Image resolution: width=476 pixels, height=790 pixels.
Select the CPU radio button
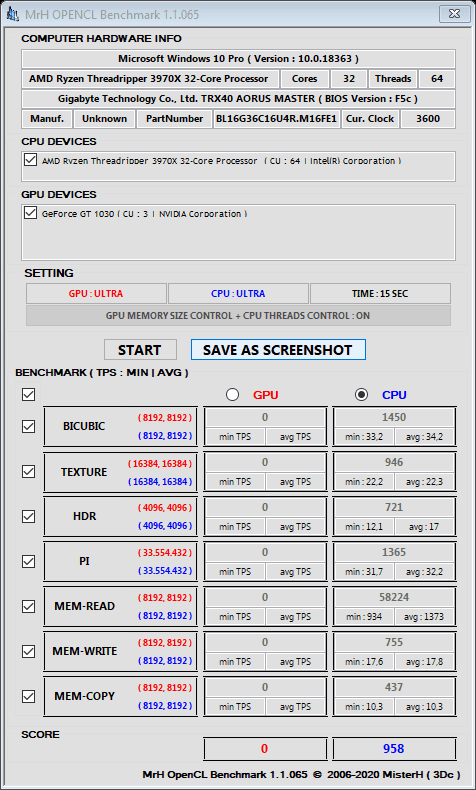click(x=361, y=394)
